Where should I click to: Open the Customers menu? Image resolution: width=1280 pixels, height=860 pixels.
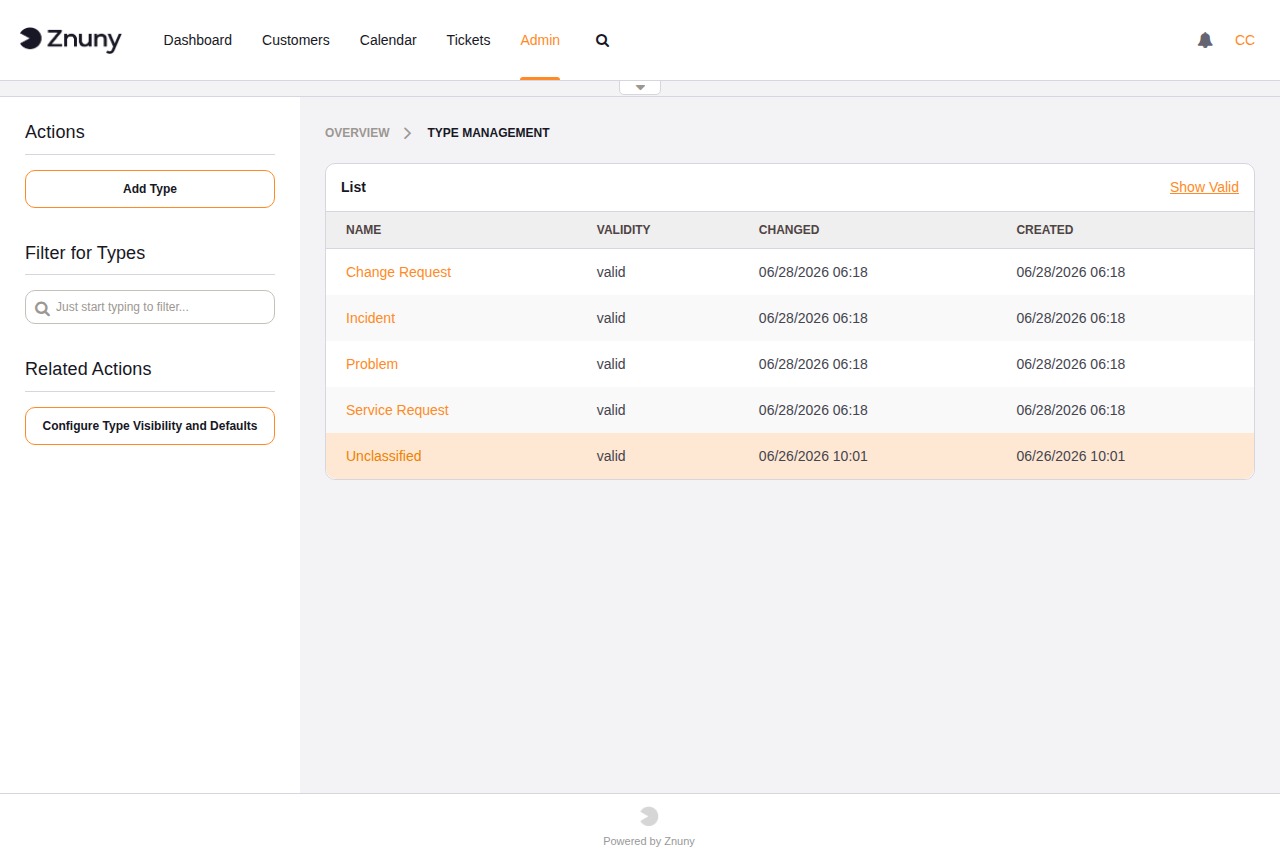(x=296, y=40)
